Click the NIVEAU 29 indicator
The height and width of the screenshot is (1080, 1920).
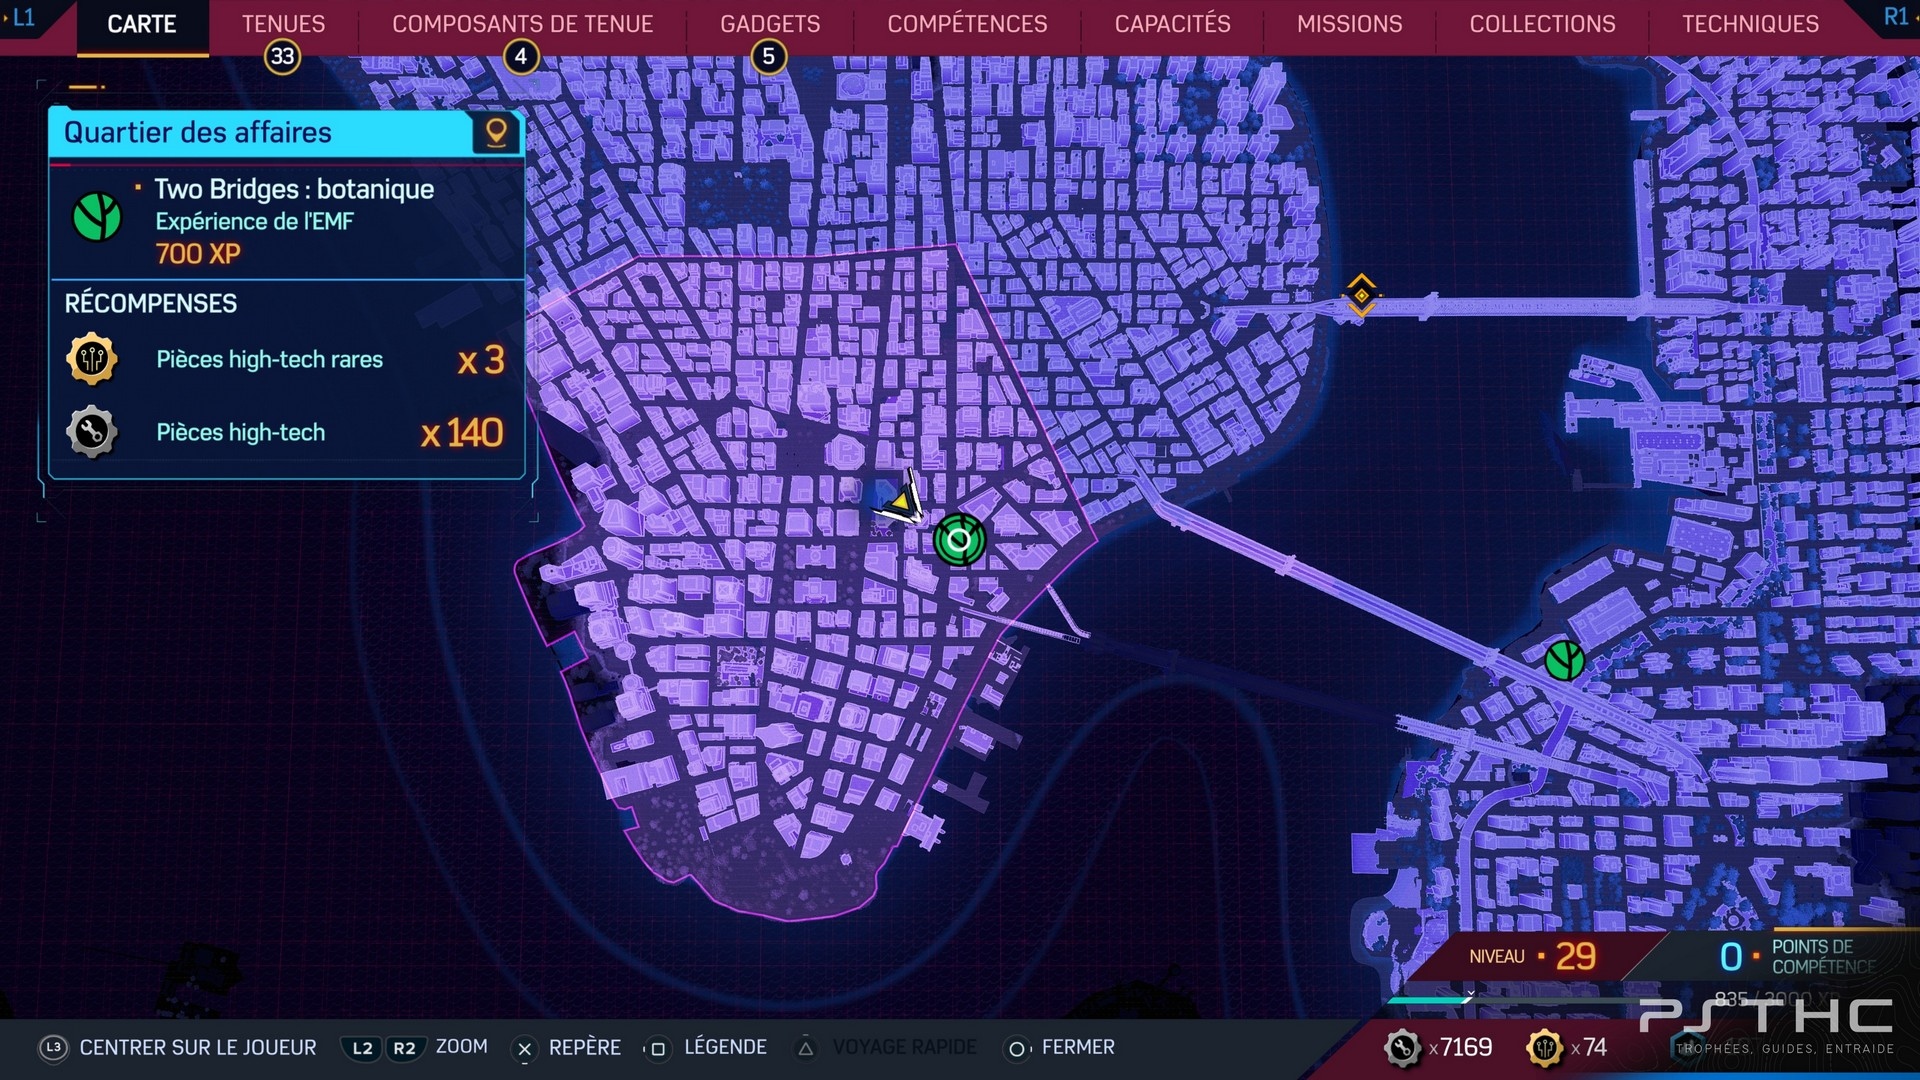pyautogui.click(x=1533, y=957)
